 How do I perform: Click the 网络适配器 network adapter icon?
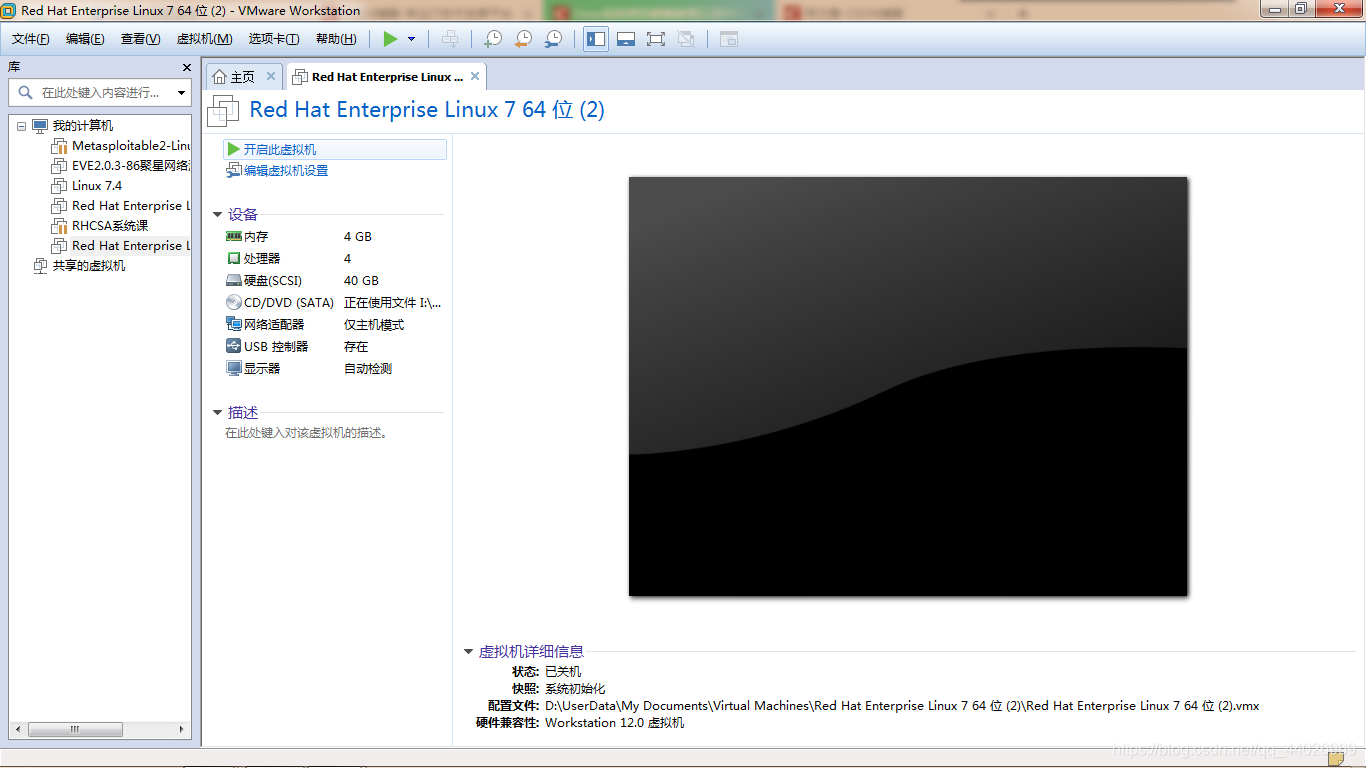coord(234,325)
